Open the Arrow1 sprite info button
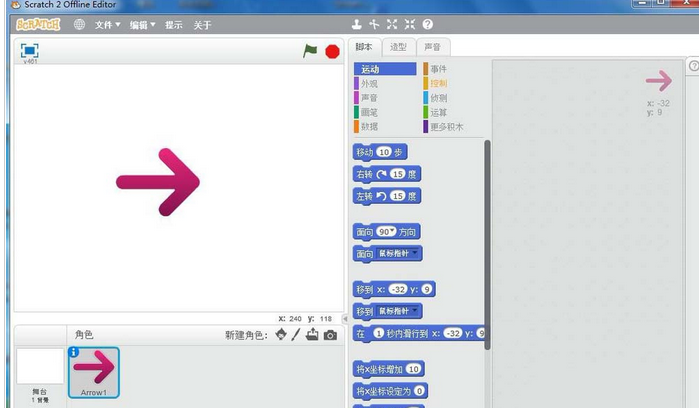The image size is (699, 408). pos(74,352)
